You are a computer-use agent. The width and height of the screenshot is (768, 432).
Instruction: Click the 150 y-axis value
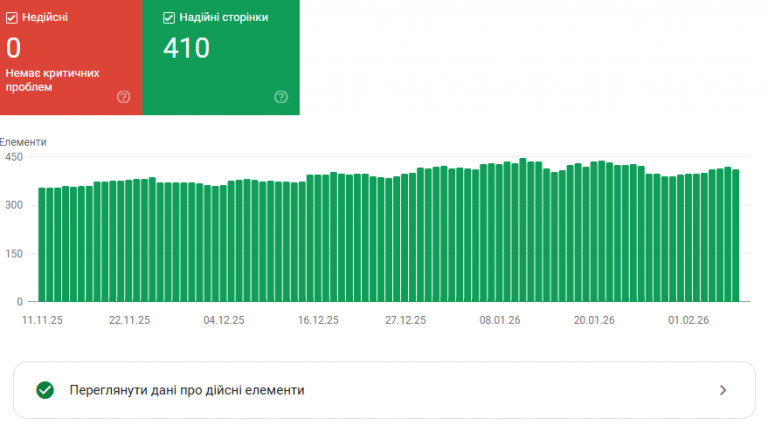(14, 254)
